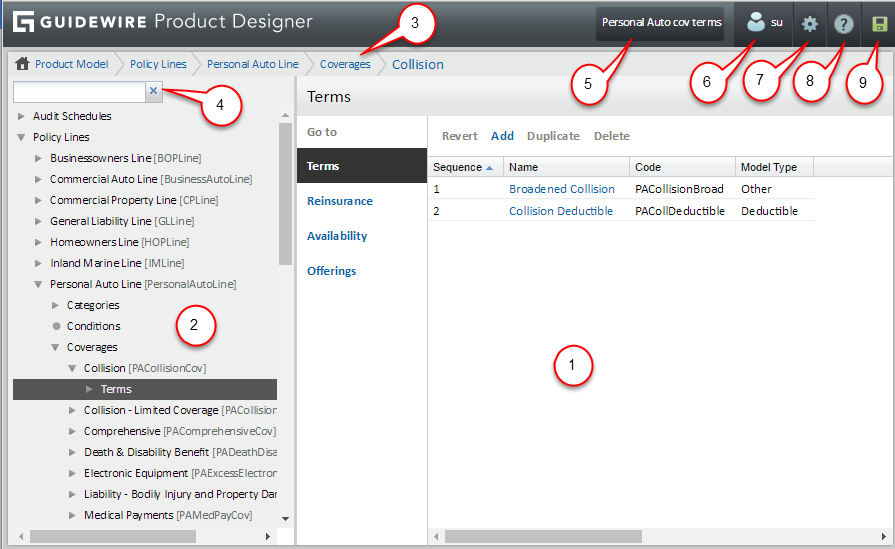Open the Broadened Collision term

tap(562, 189)
